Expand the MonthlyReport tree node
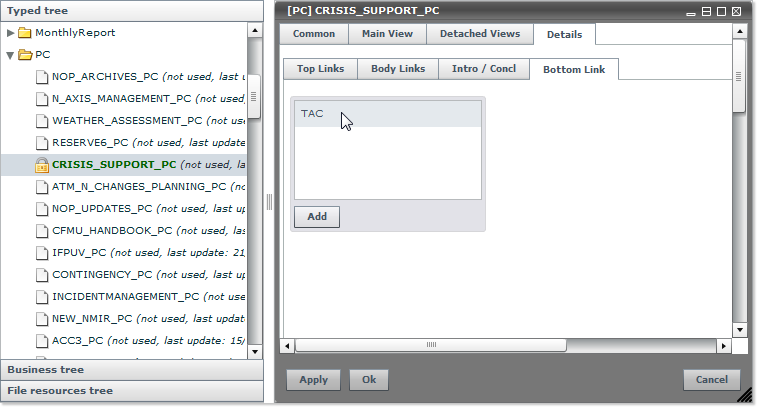The height and width of the screenshot is (407, 757). point(10,33)
